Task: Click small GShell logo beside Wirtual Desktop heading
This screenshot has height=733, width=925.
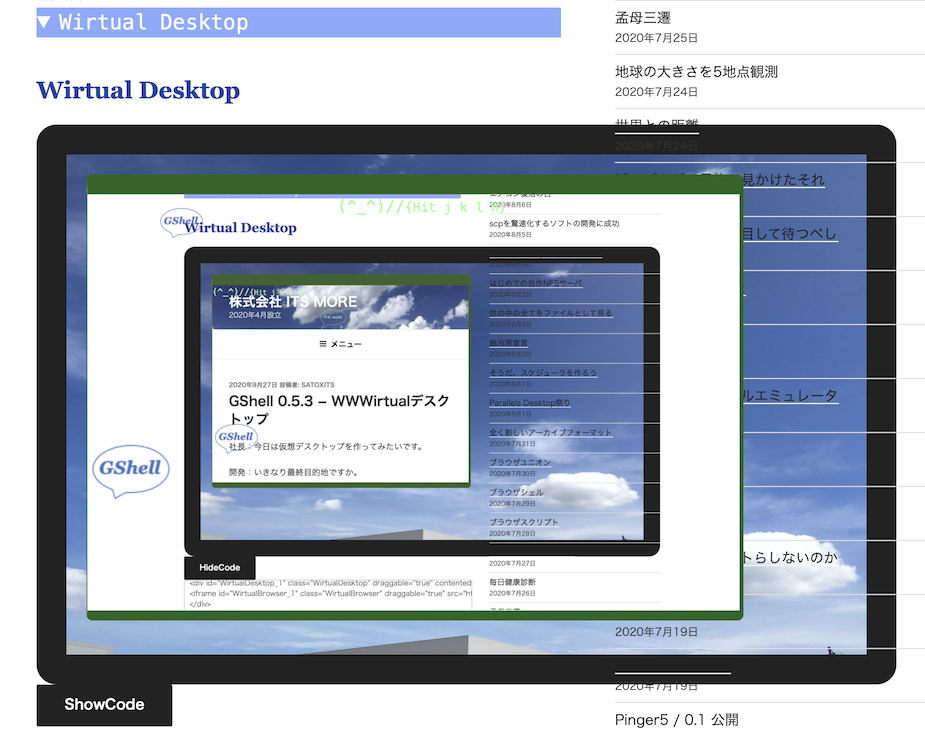Action: [x=182, y=222]
